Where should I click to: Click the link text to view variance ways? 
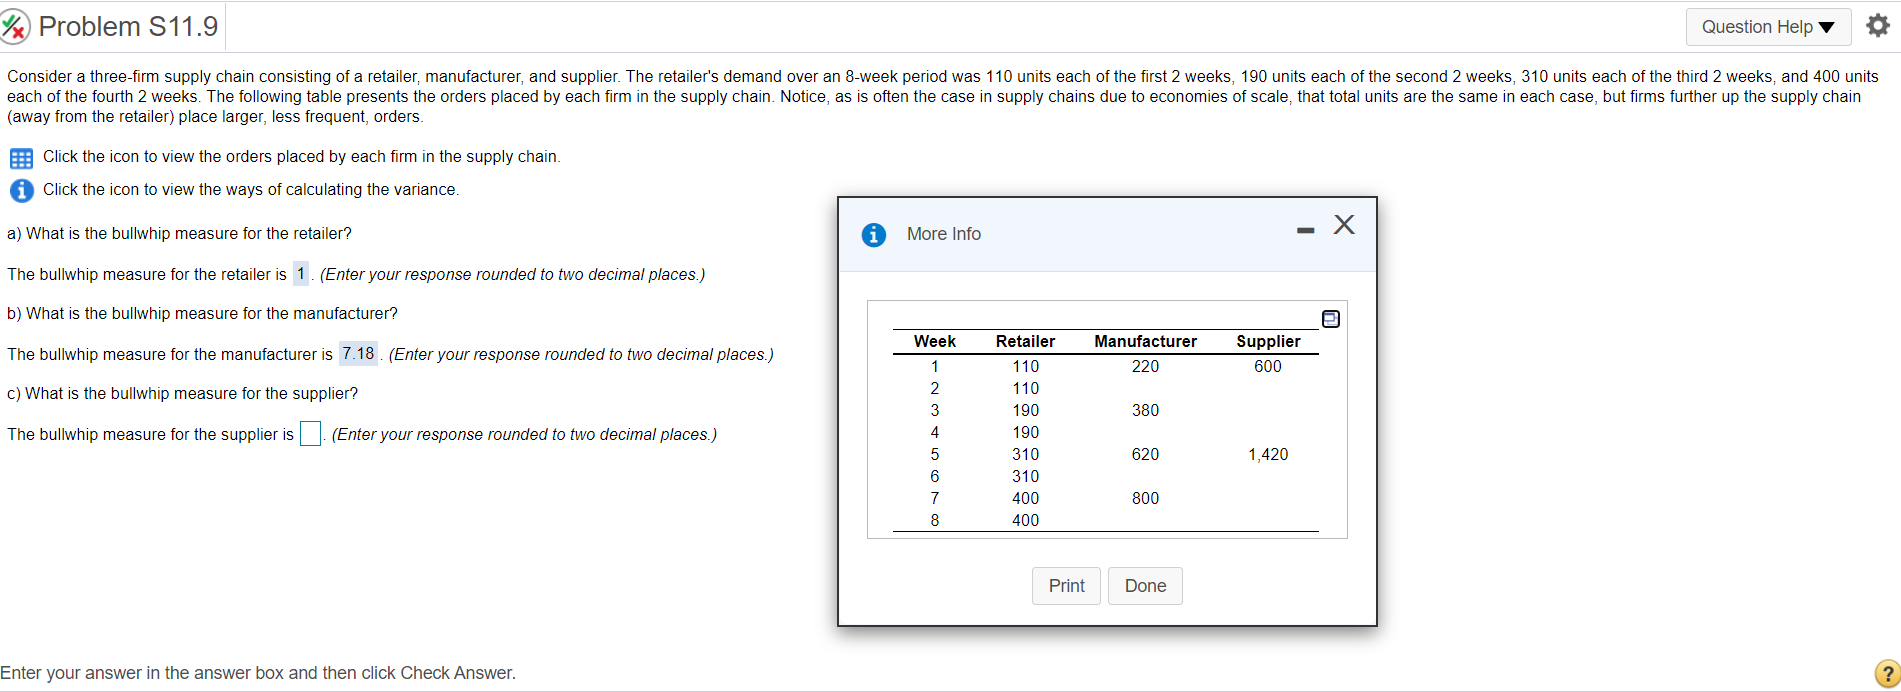251,189
